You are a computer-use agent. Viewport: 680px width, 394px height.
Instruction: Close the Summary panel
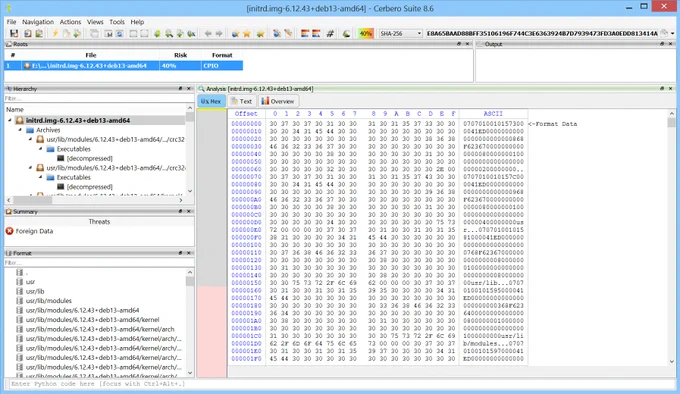[189, 211]
